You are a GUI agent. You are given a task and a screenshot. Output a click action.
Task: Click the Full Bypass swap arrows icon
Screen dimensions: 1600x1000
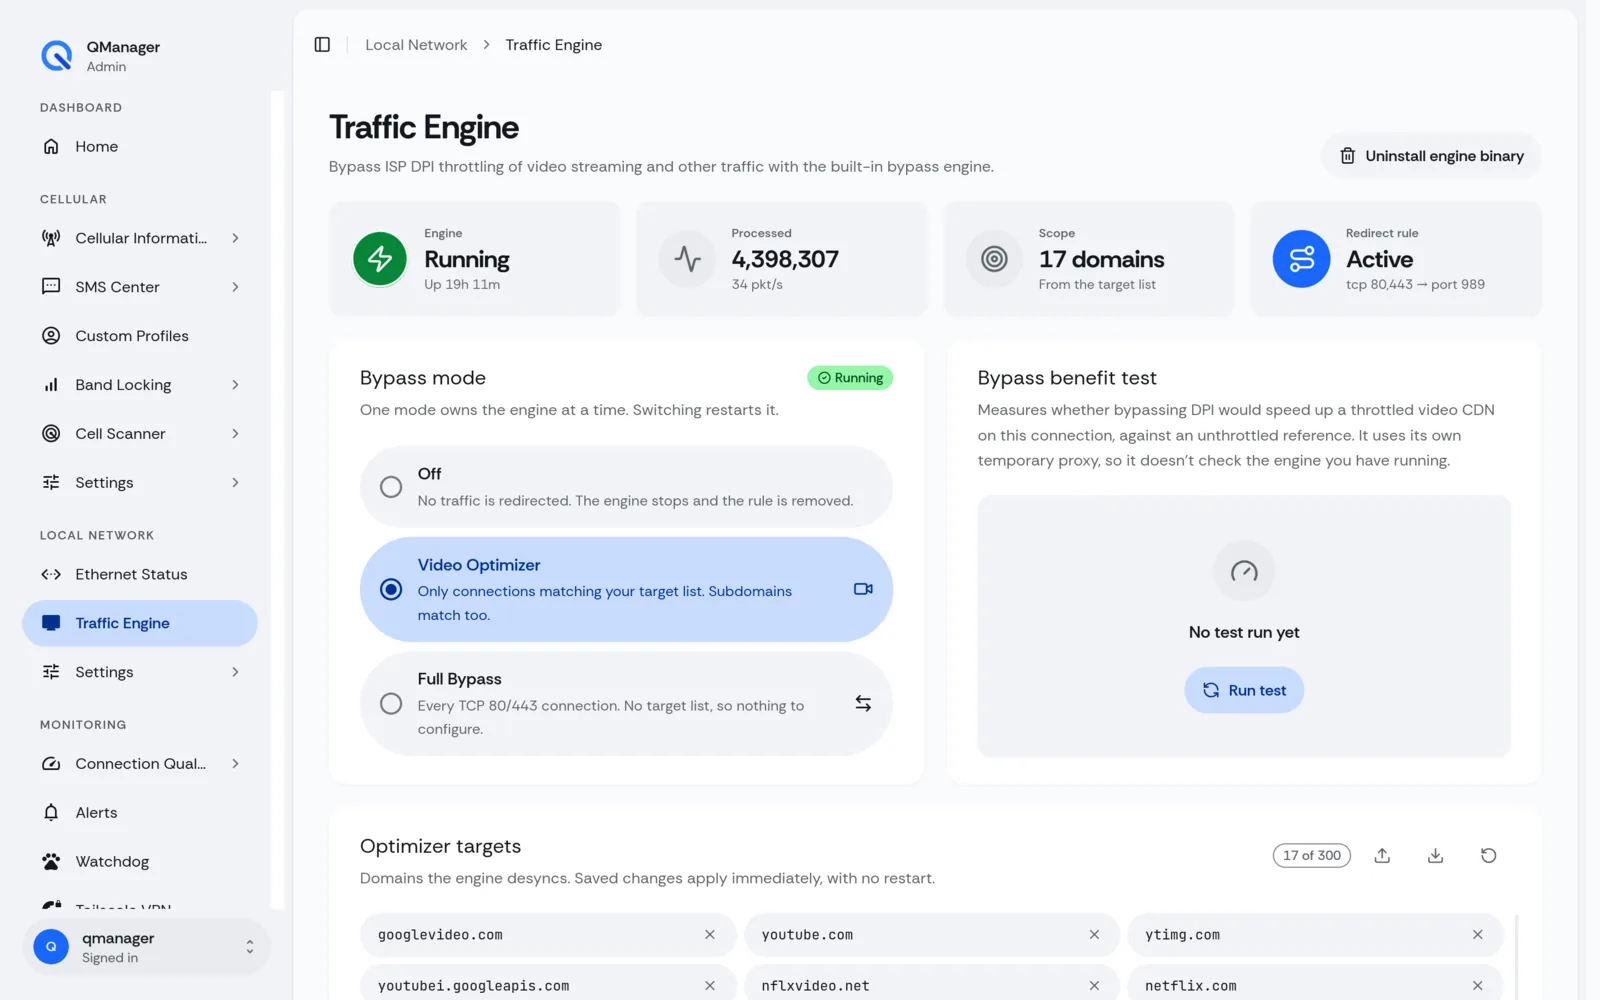(863, 704)
